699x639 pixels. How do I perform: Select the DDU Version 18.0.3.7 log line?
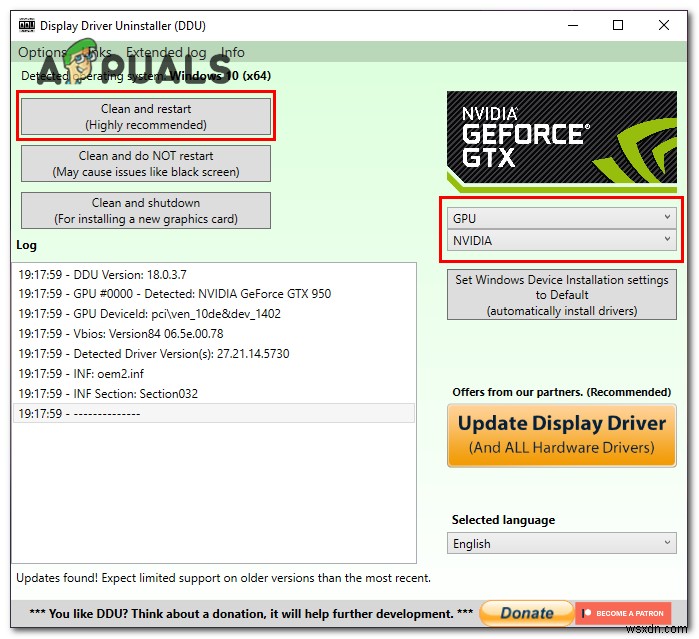tap(214, 274)
